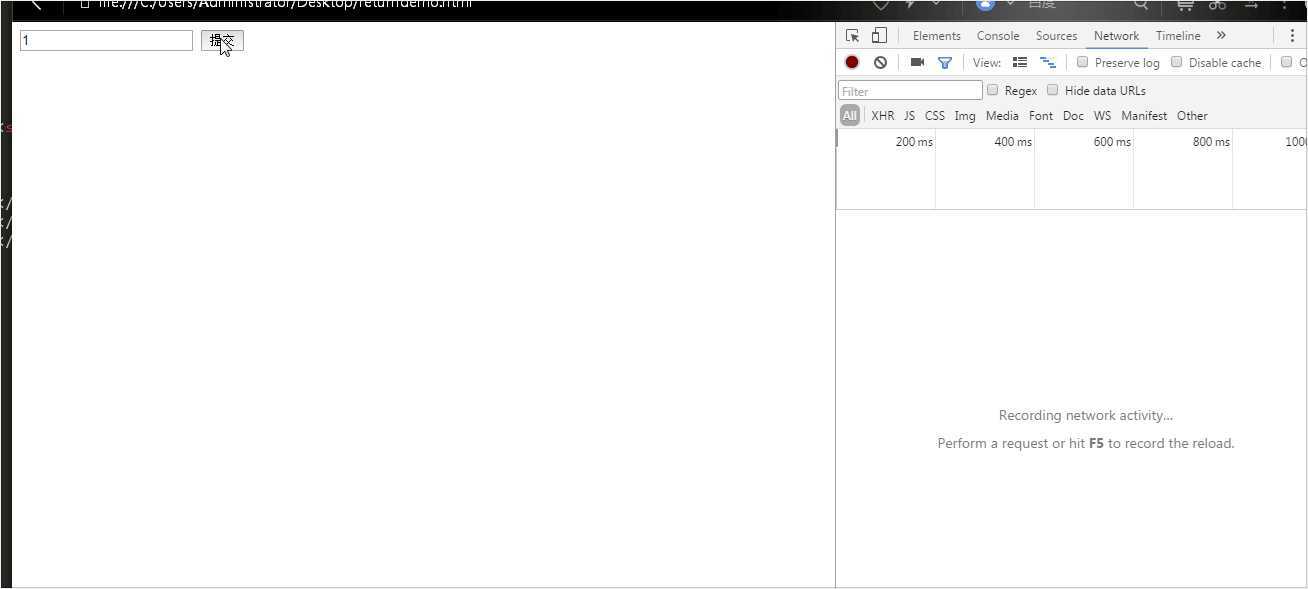Open the Console tab
The width and height of the screenshot is (1308, 589).
point(997,36)
